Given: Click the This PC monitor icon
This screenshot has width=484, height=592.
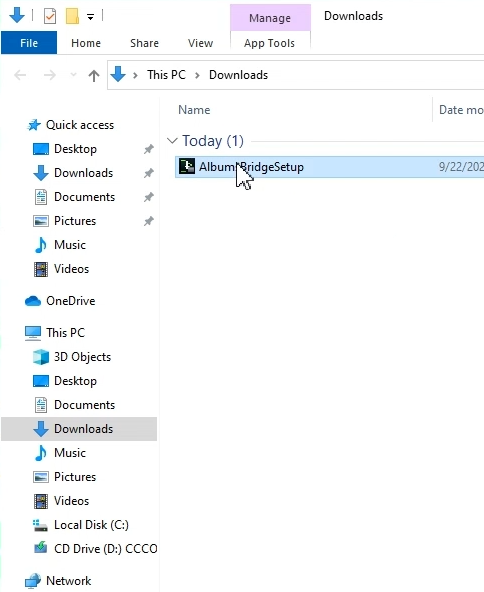Looking at the screenshot, I should pyautogui.click(x=33, y=333).
